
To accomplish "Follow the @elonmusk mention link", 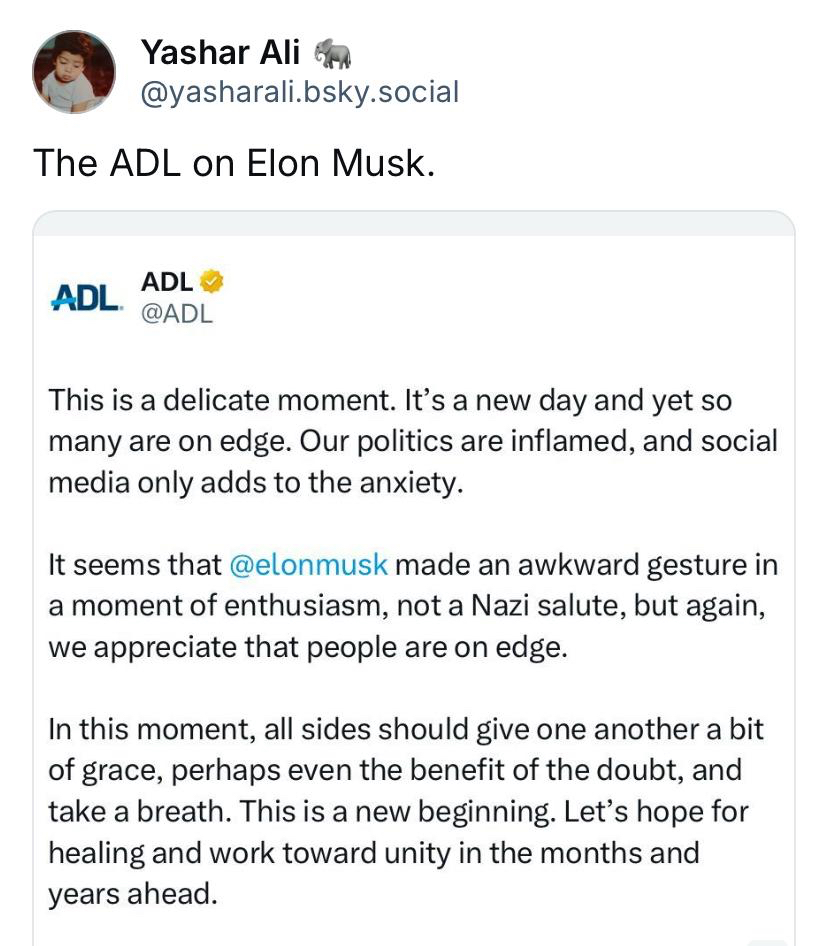I will tap(308, 564).
